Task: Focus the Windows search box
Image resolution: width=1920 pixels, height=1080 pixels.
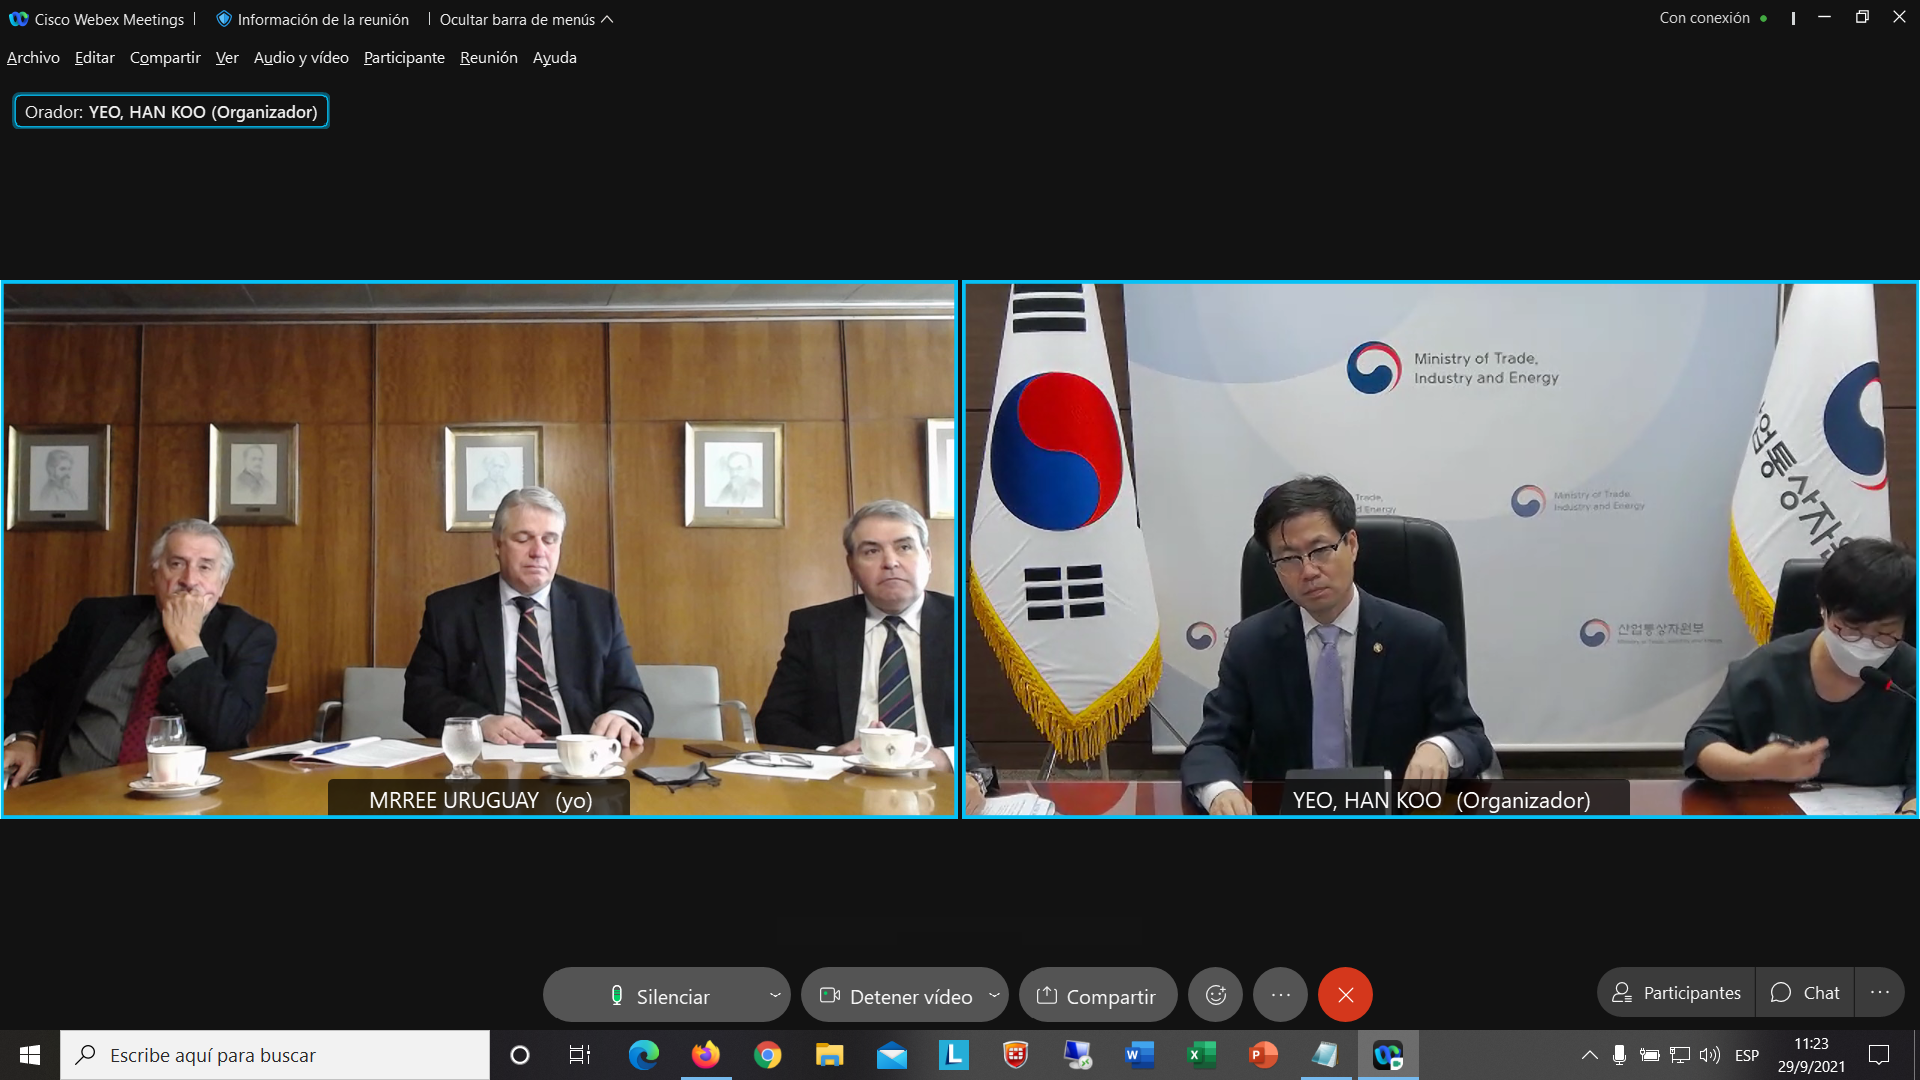Action: point(275,1055)
